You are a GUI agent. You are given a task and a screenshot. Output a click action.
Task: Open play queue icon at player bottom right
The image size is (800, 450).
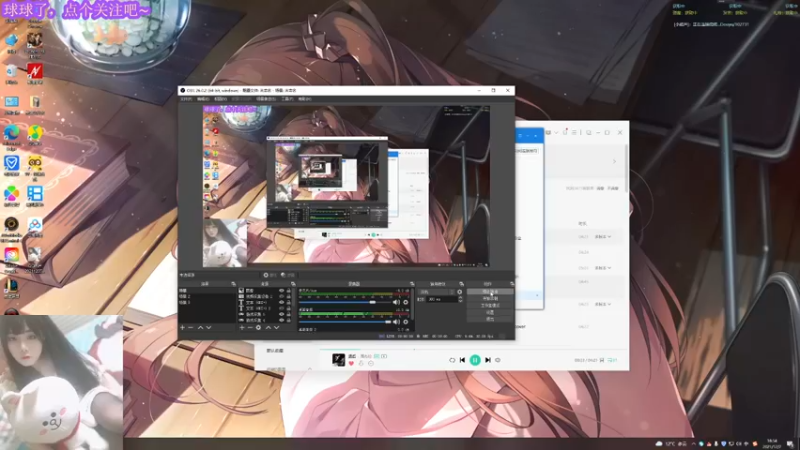(x=612, y=360)
